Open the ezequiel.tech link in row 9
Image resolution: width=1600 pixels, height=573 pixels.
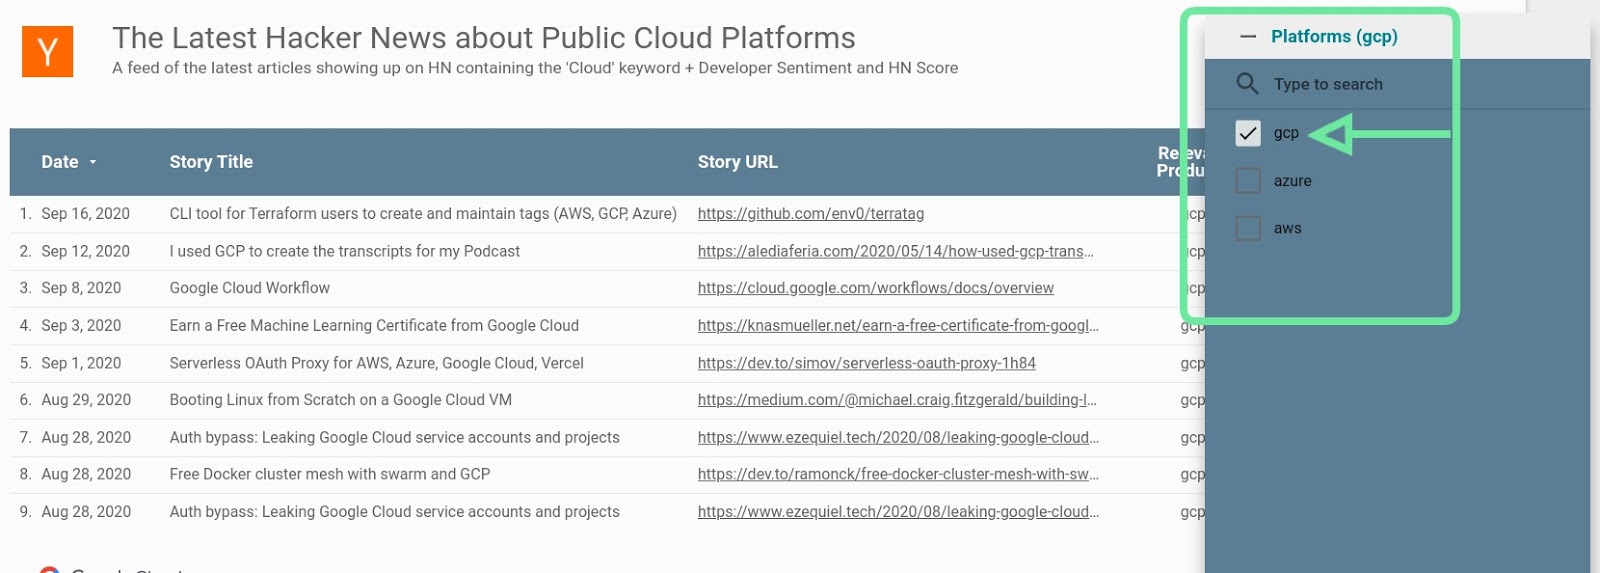(898, 512)
